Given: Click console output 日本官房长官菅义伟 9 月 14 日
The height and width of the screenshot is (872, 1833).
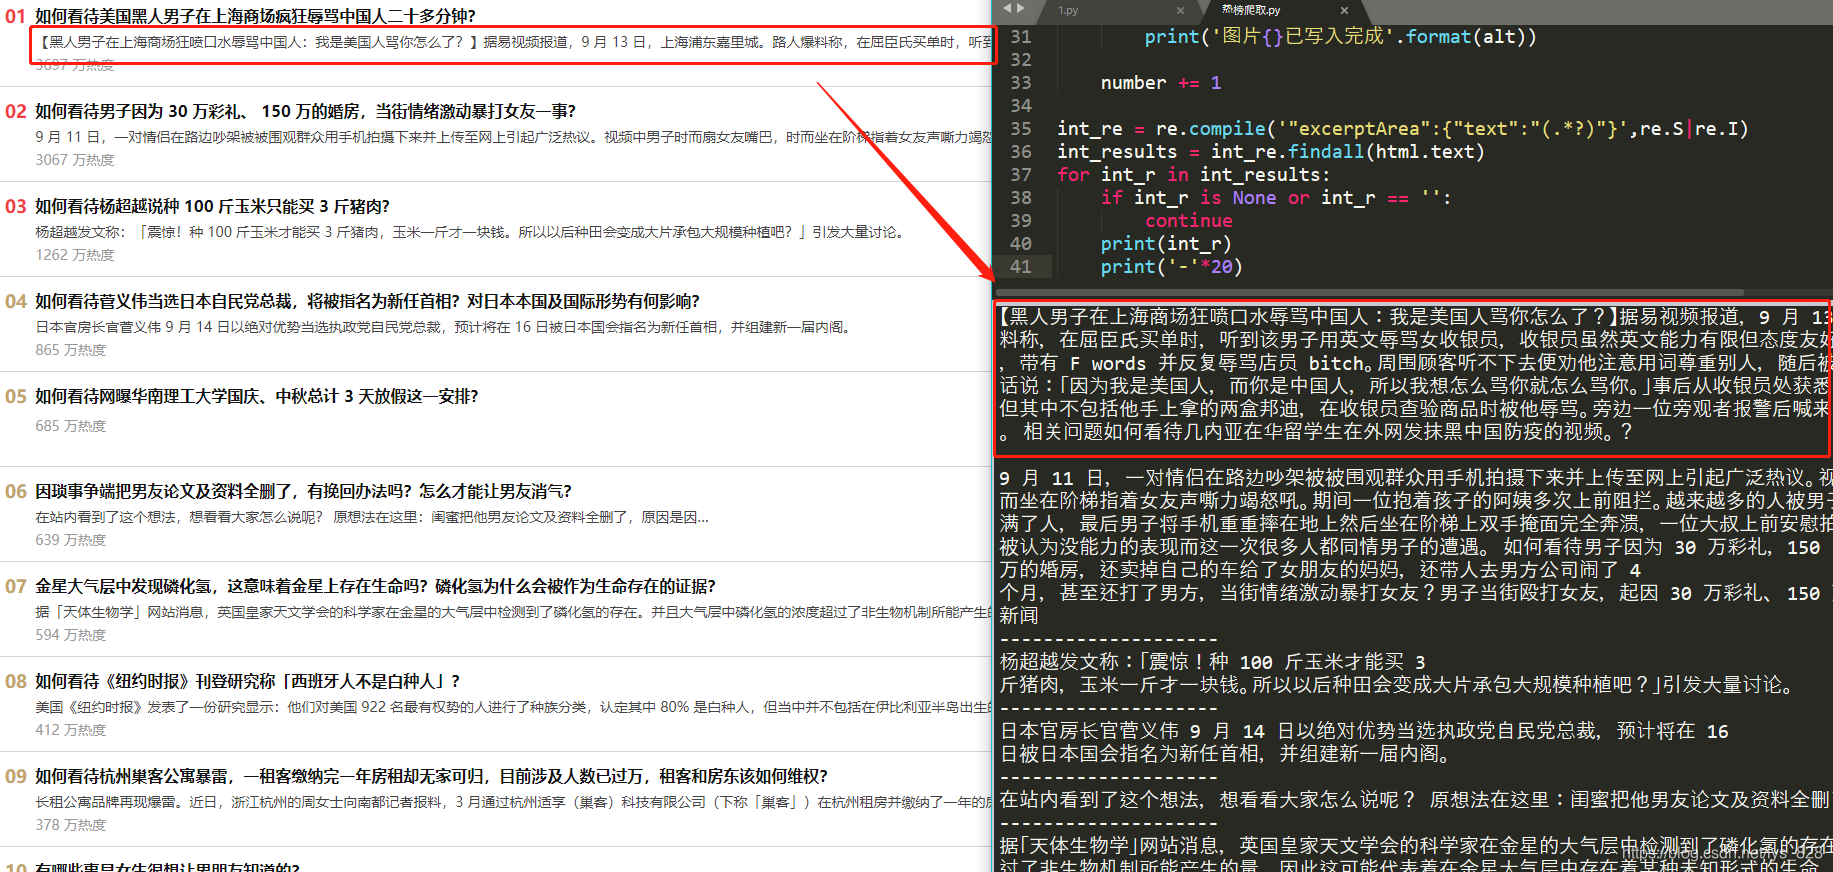Looking at the screenshot, I should [1364, 731].
